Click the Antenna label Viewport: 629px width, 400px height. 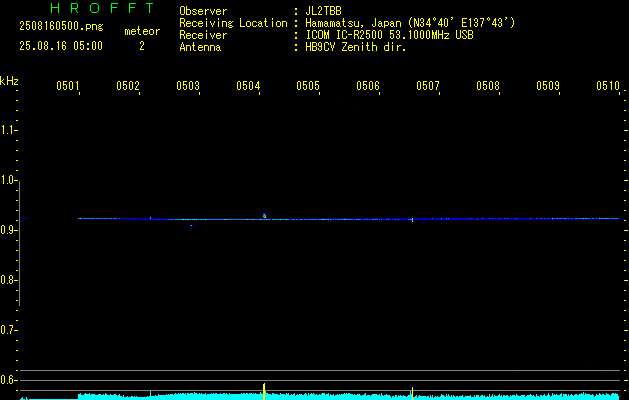point(200,47)
